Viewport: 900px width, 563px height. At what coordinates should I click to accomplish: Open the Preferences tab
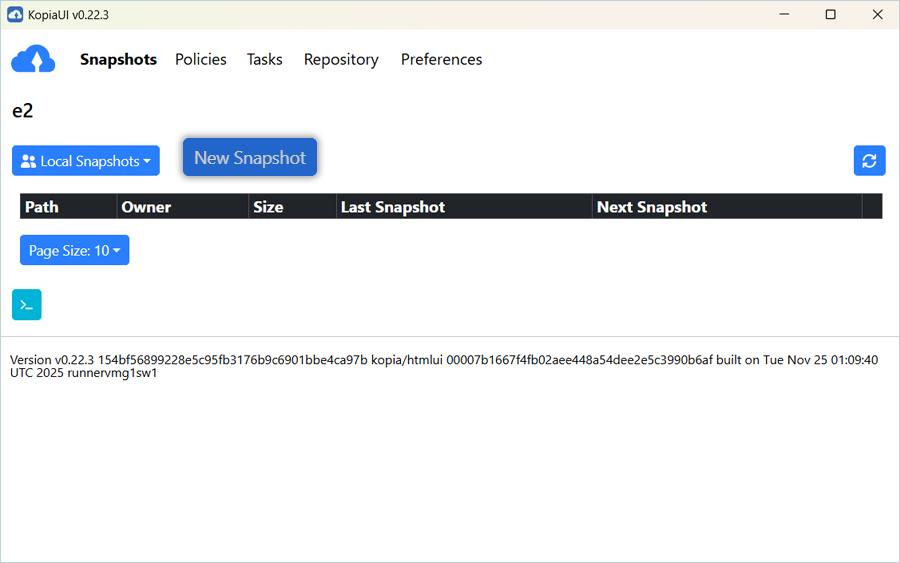(x=441, y=60)
